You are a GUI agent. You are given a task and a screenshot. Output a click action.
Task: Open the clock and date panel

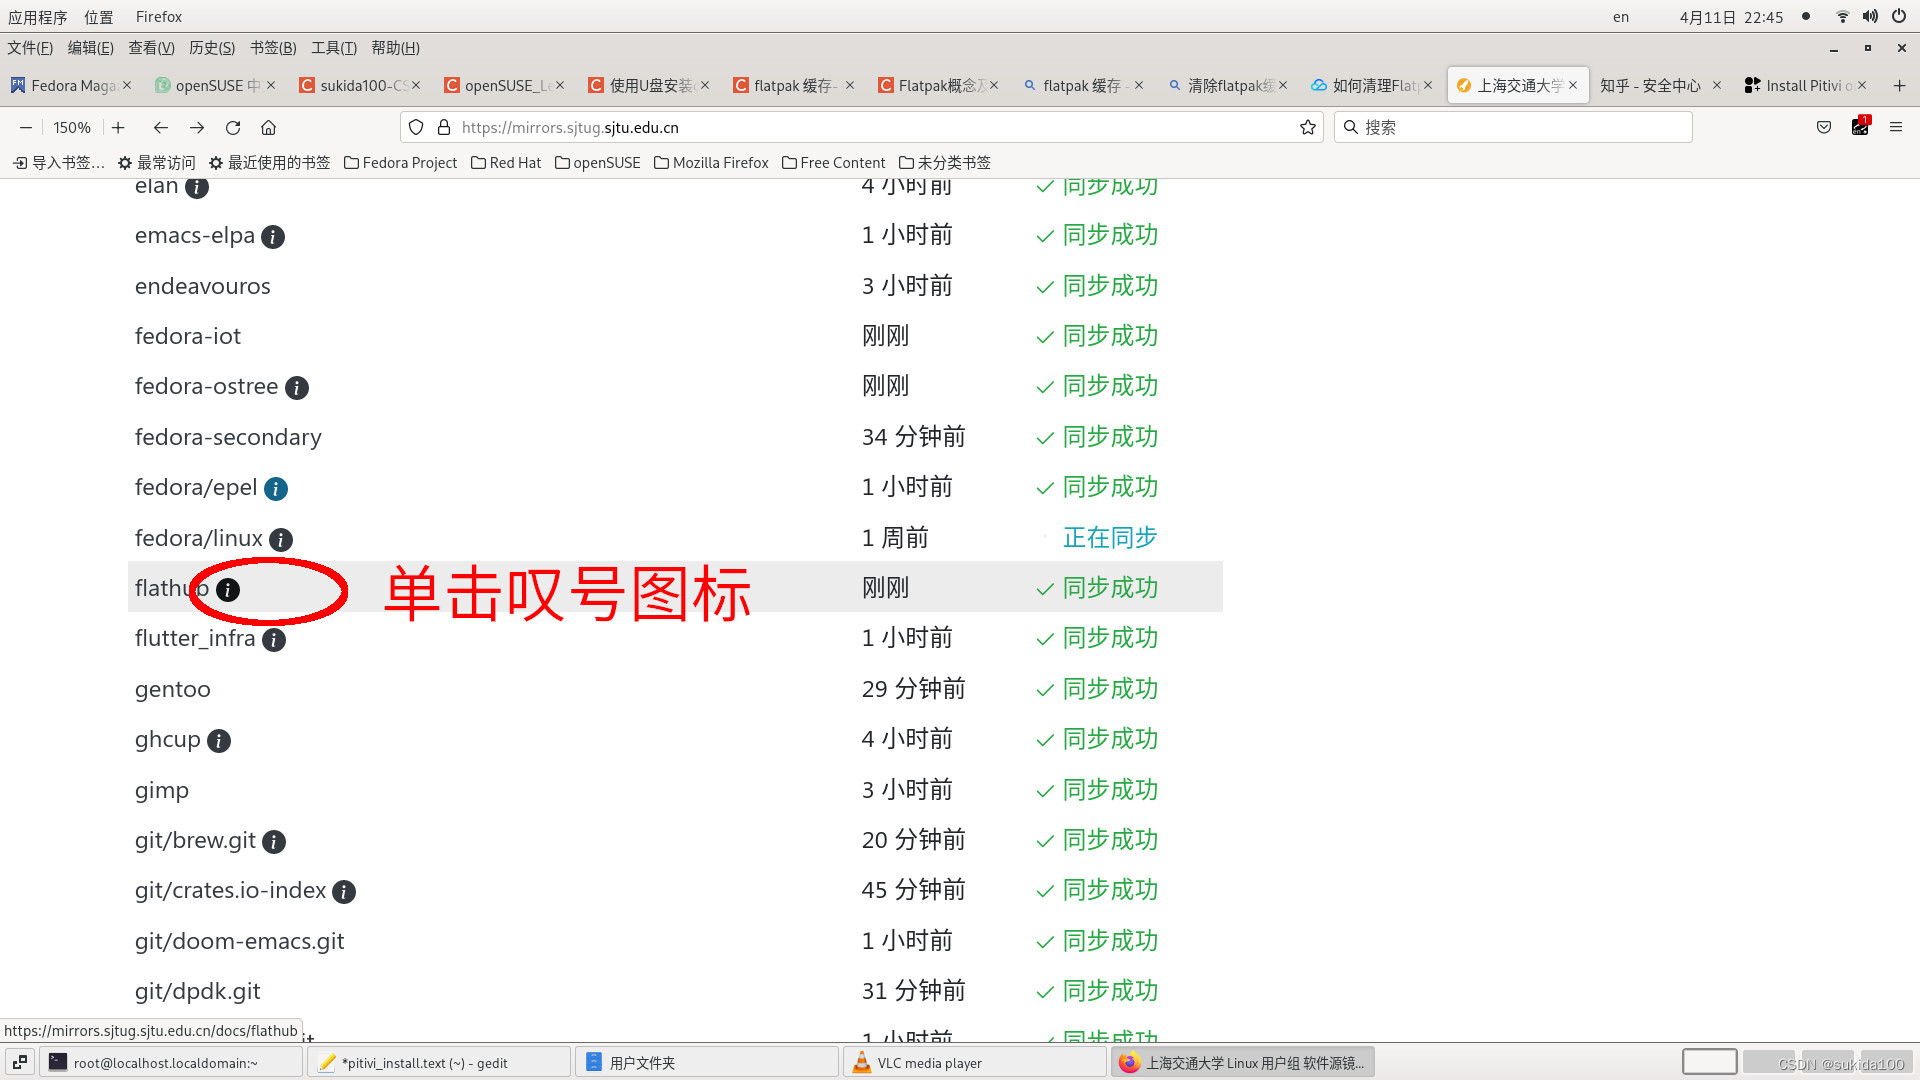tap(1731, 17)
